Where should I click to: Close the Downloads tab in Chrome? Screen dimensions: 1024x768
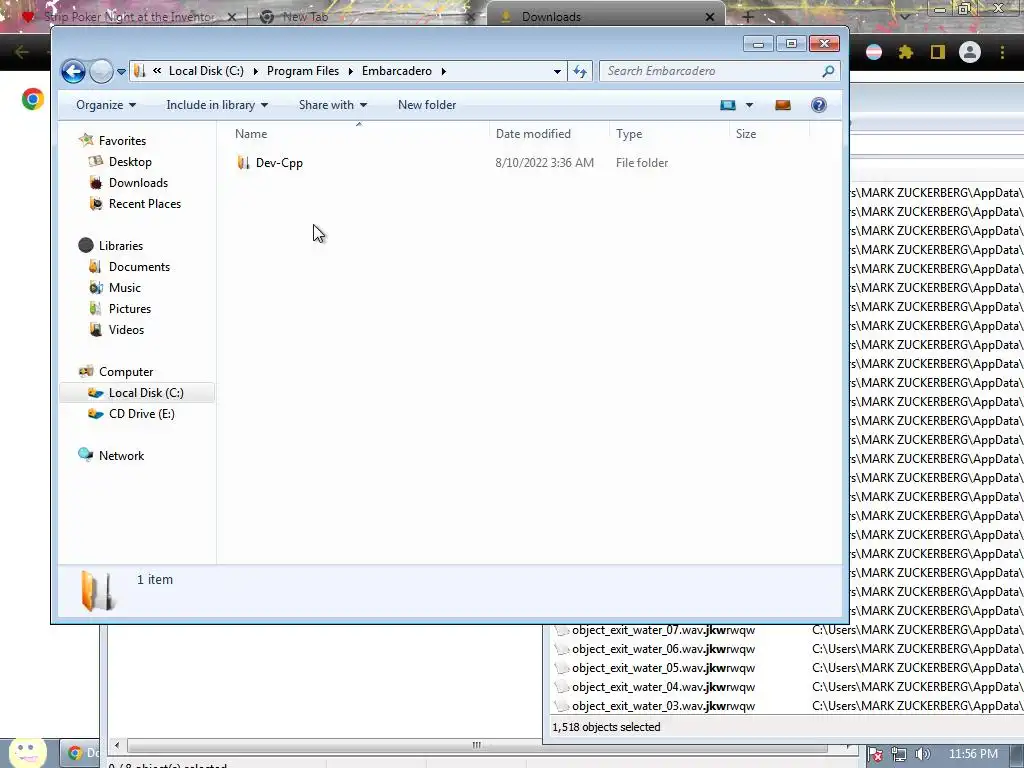click(710, 17)
